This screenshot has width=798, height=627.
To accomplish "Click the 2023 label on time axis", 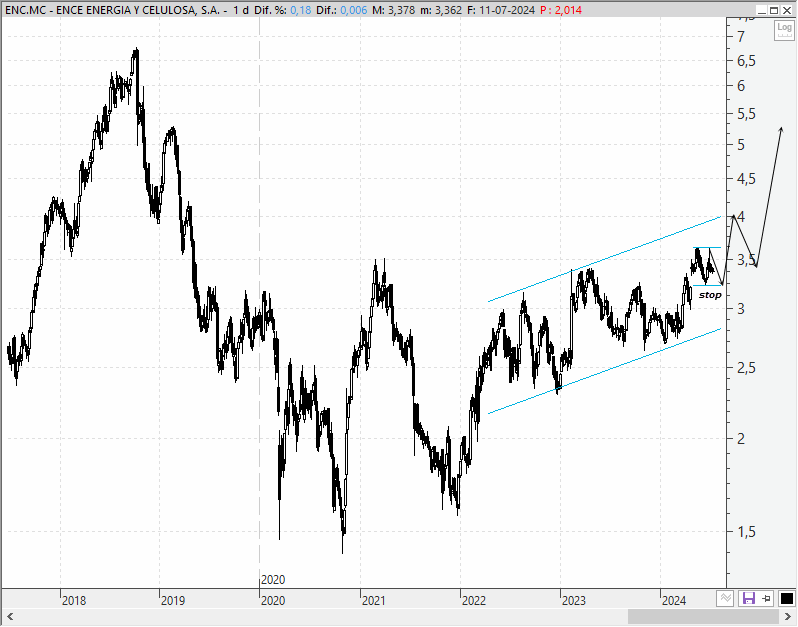I will (x=574, y=601).
